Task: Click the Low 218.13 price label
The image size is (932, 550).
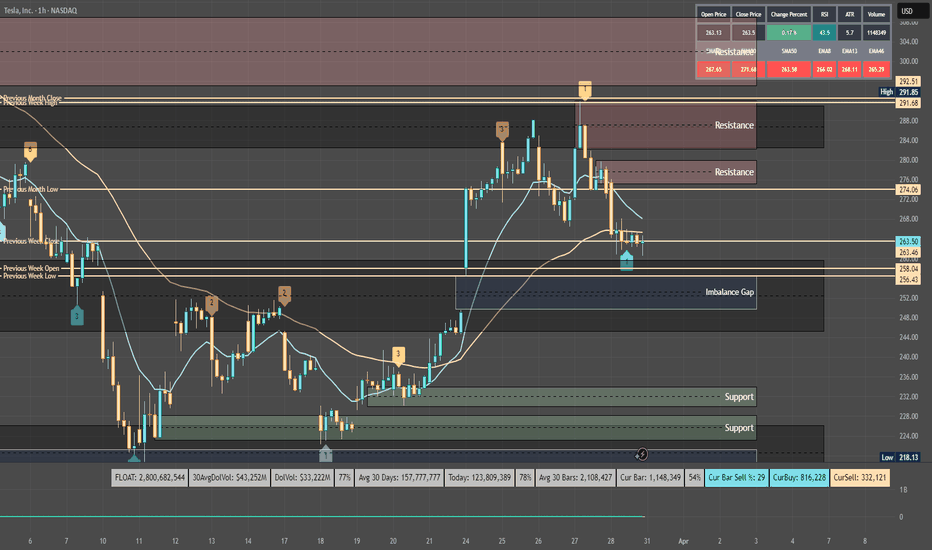Action: click(x=899, y=457)
